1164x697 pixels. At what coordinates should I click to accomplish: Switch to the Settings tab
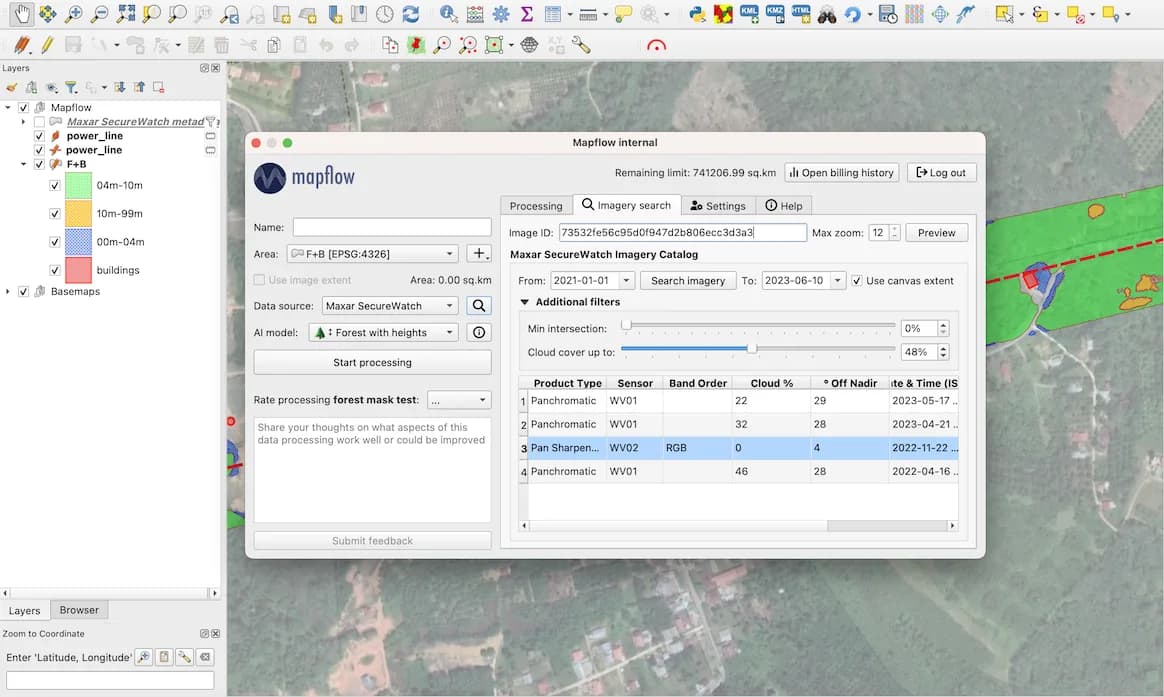[x=718, y=205]
